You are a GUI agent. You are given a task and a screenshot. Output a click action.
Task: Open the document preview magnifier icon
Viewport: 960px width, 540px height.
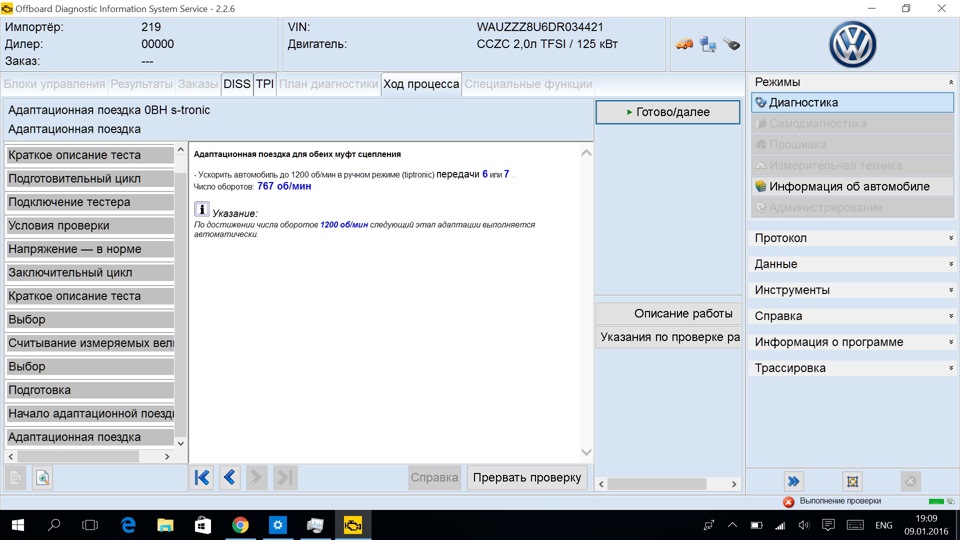pyautogui.click(x=43, y=478)
